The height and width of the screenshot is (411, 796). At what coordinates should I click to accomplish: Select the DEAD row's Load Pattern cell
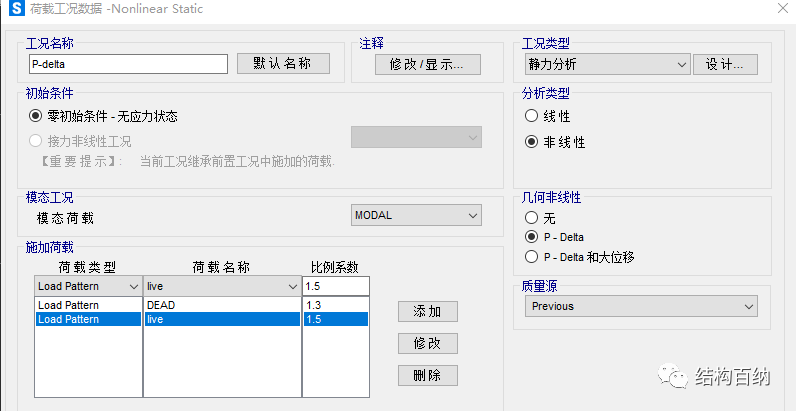click(x=88, y=305)
